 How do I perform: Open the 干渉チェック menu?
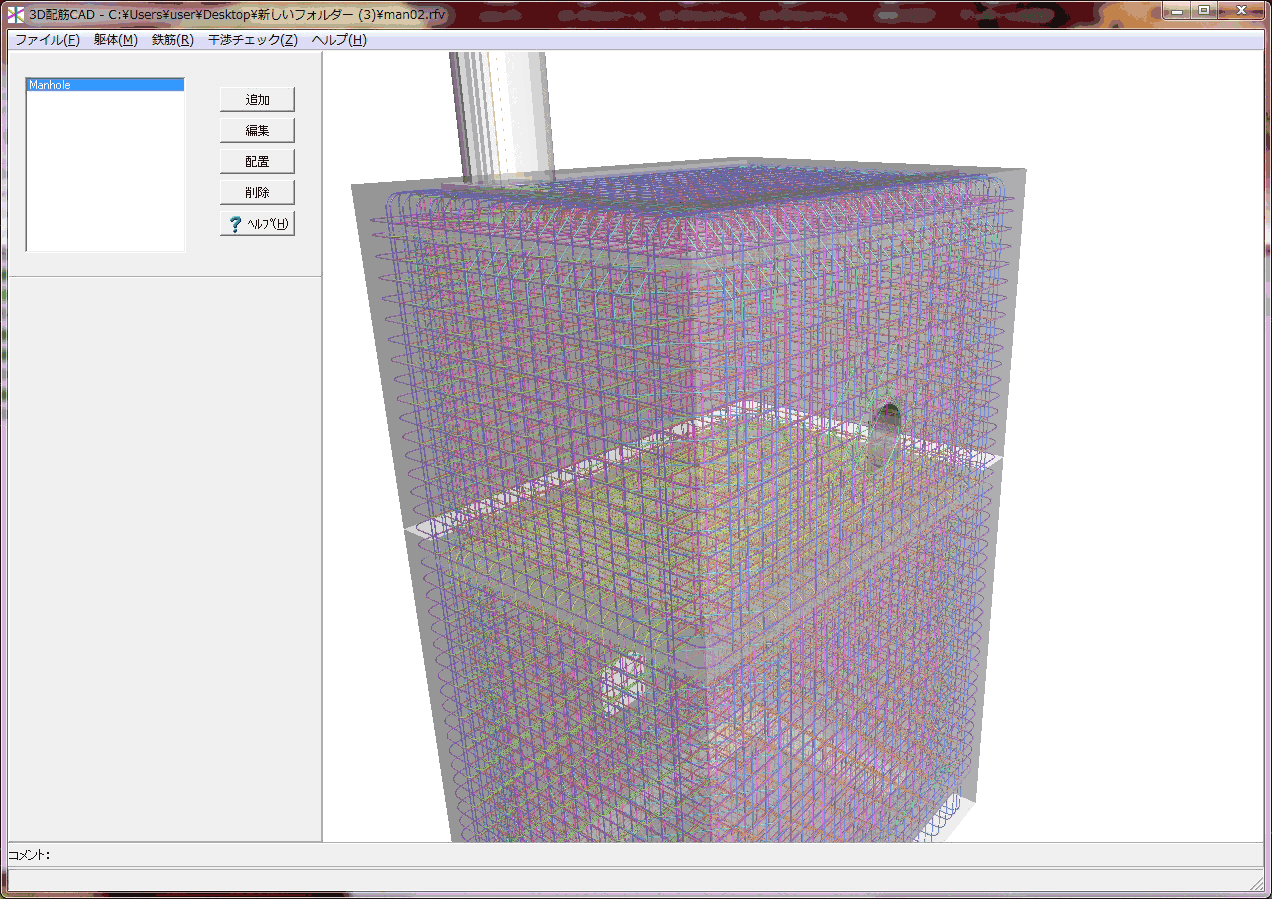pyautogui.click(x=252, y=40)
